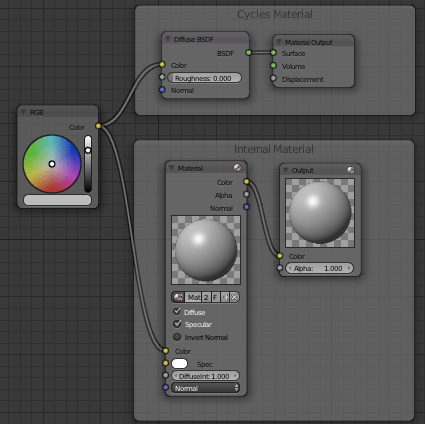Screen dimensions: 425x424
Task: Click the Material node DiffuseInt input socket
Action: point(166,375)
